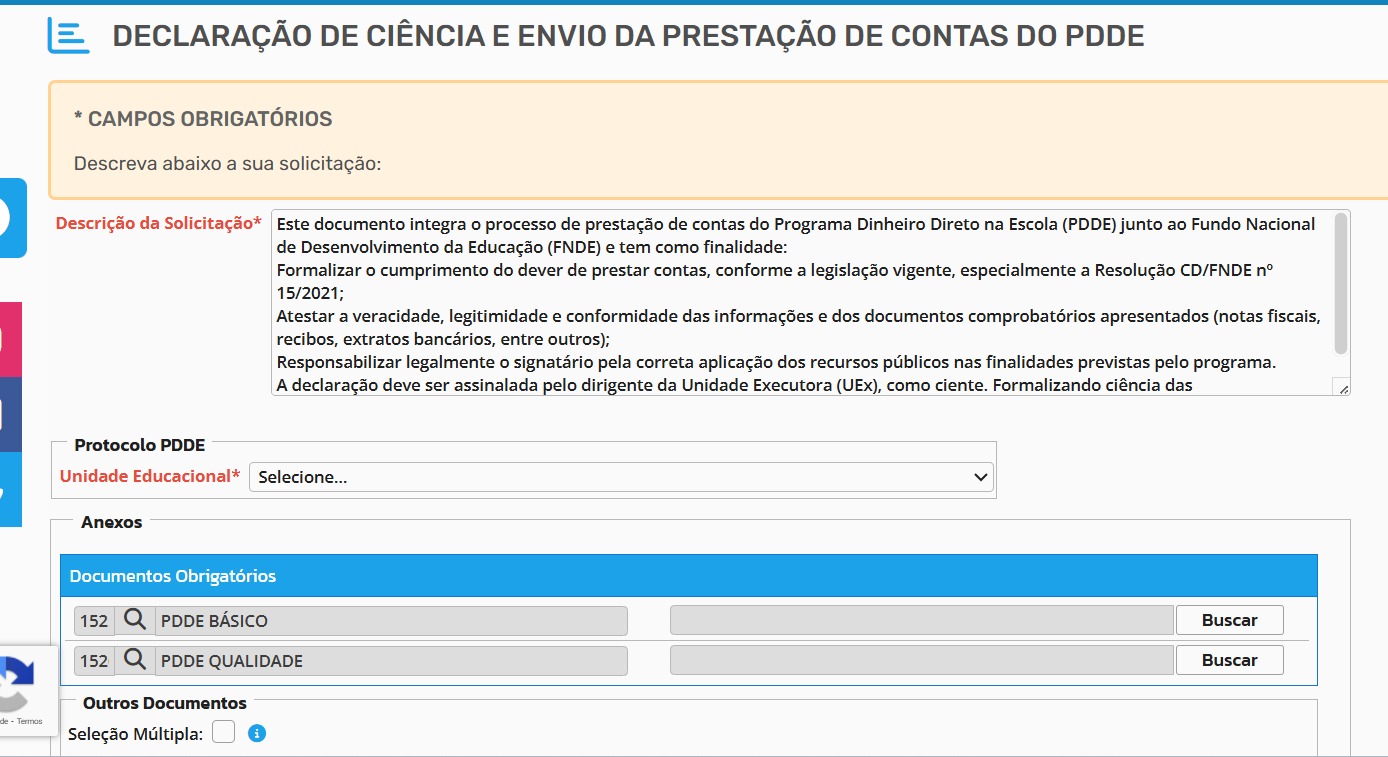Click the description textarea scrollbar
This screenshot has width=1388, height=757.
coord(1342,284)
